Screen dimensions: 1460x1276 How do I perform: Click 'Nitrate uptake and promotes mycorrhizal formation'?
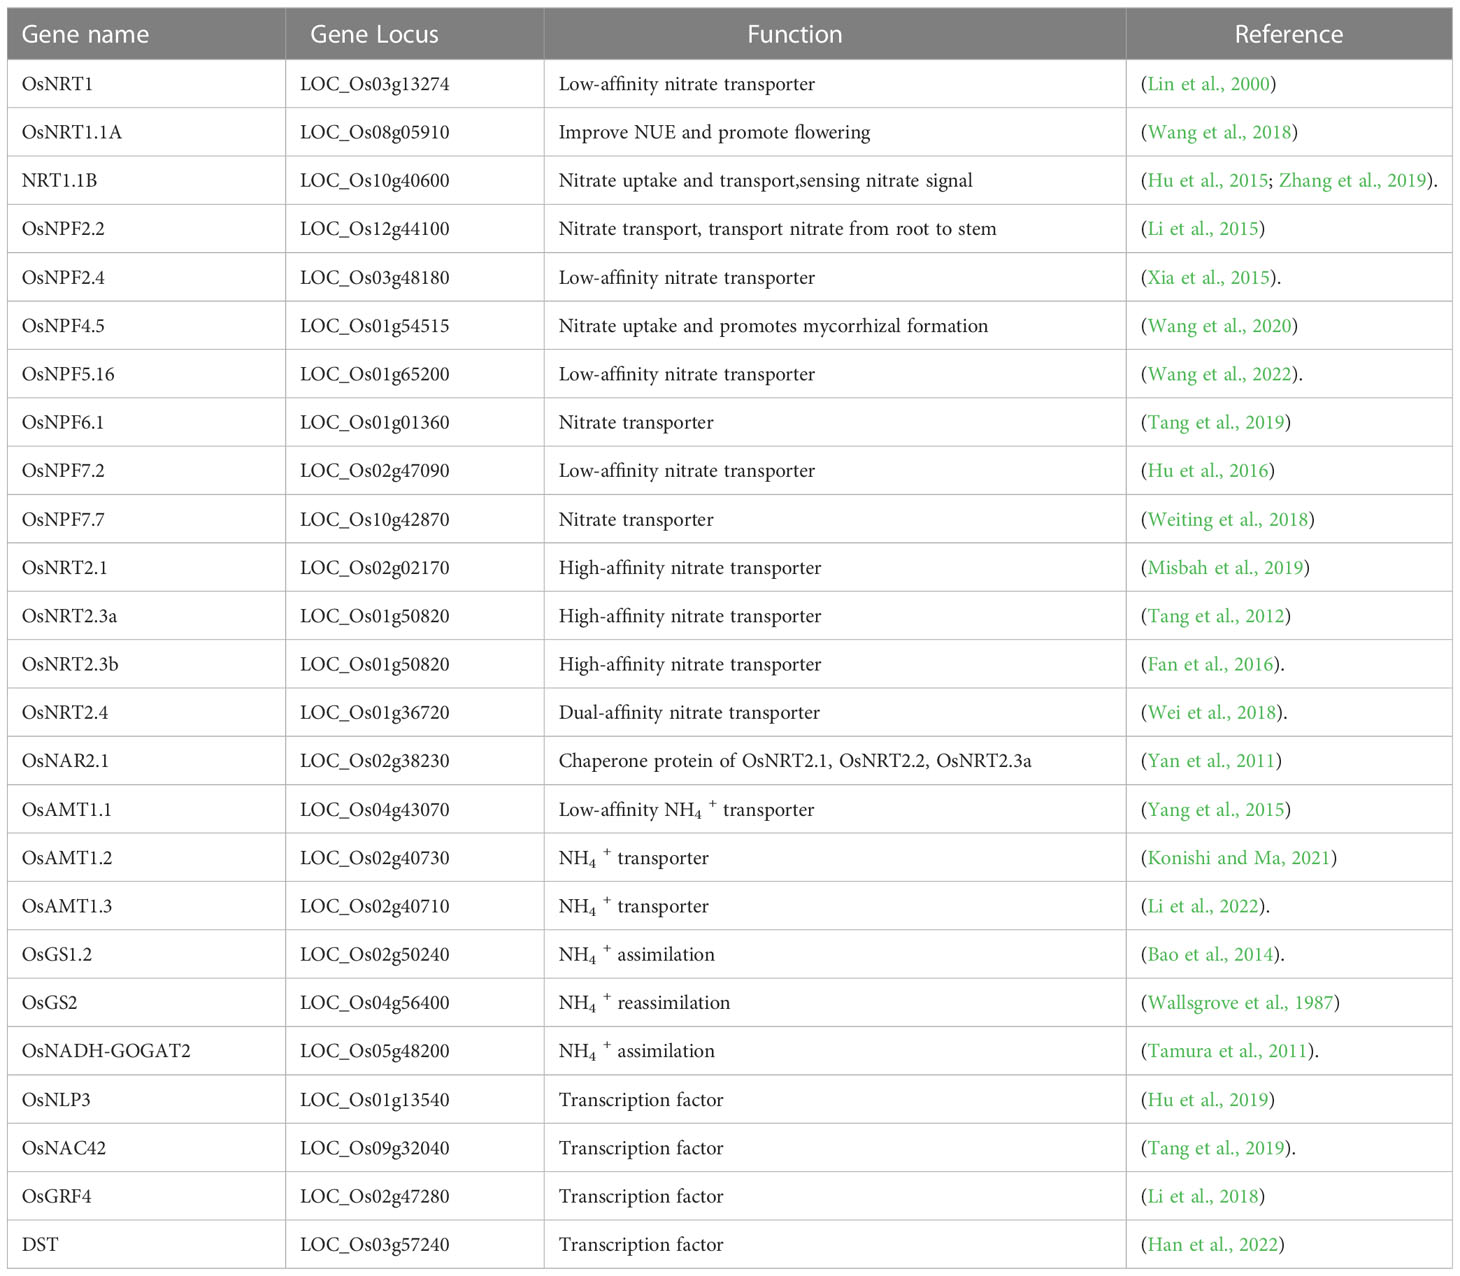(x=773, y=326)
